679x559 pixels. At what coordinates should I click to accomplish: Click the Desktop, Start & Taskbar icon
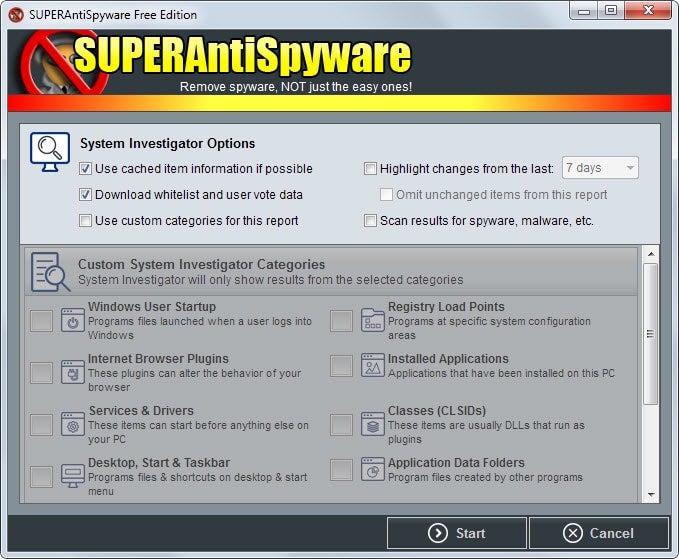click(x=73, y=476)
